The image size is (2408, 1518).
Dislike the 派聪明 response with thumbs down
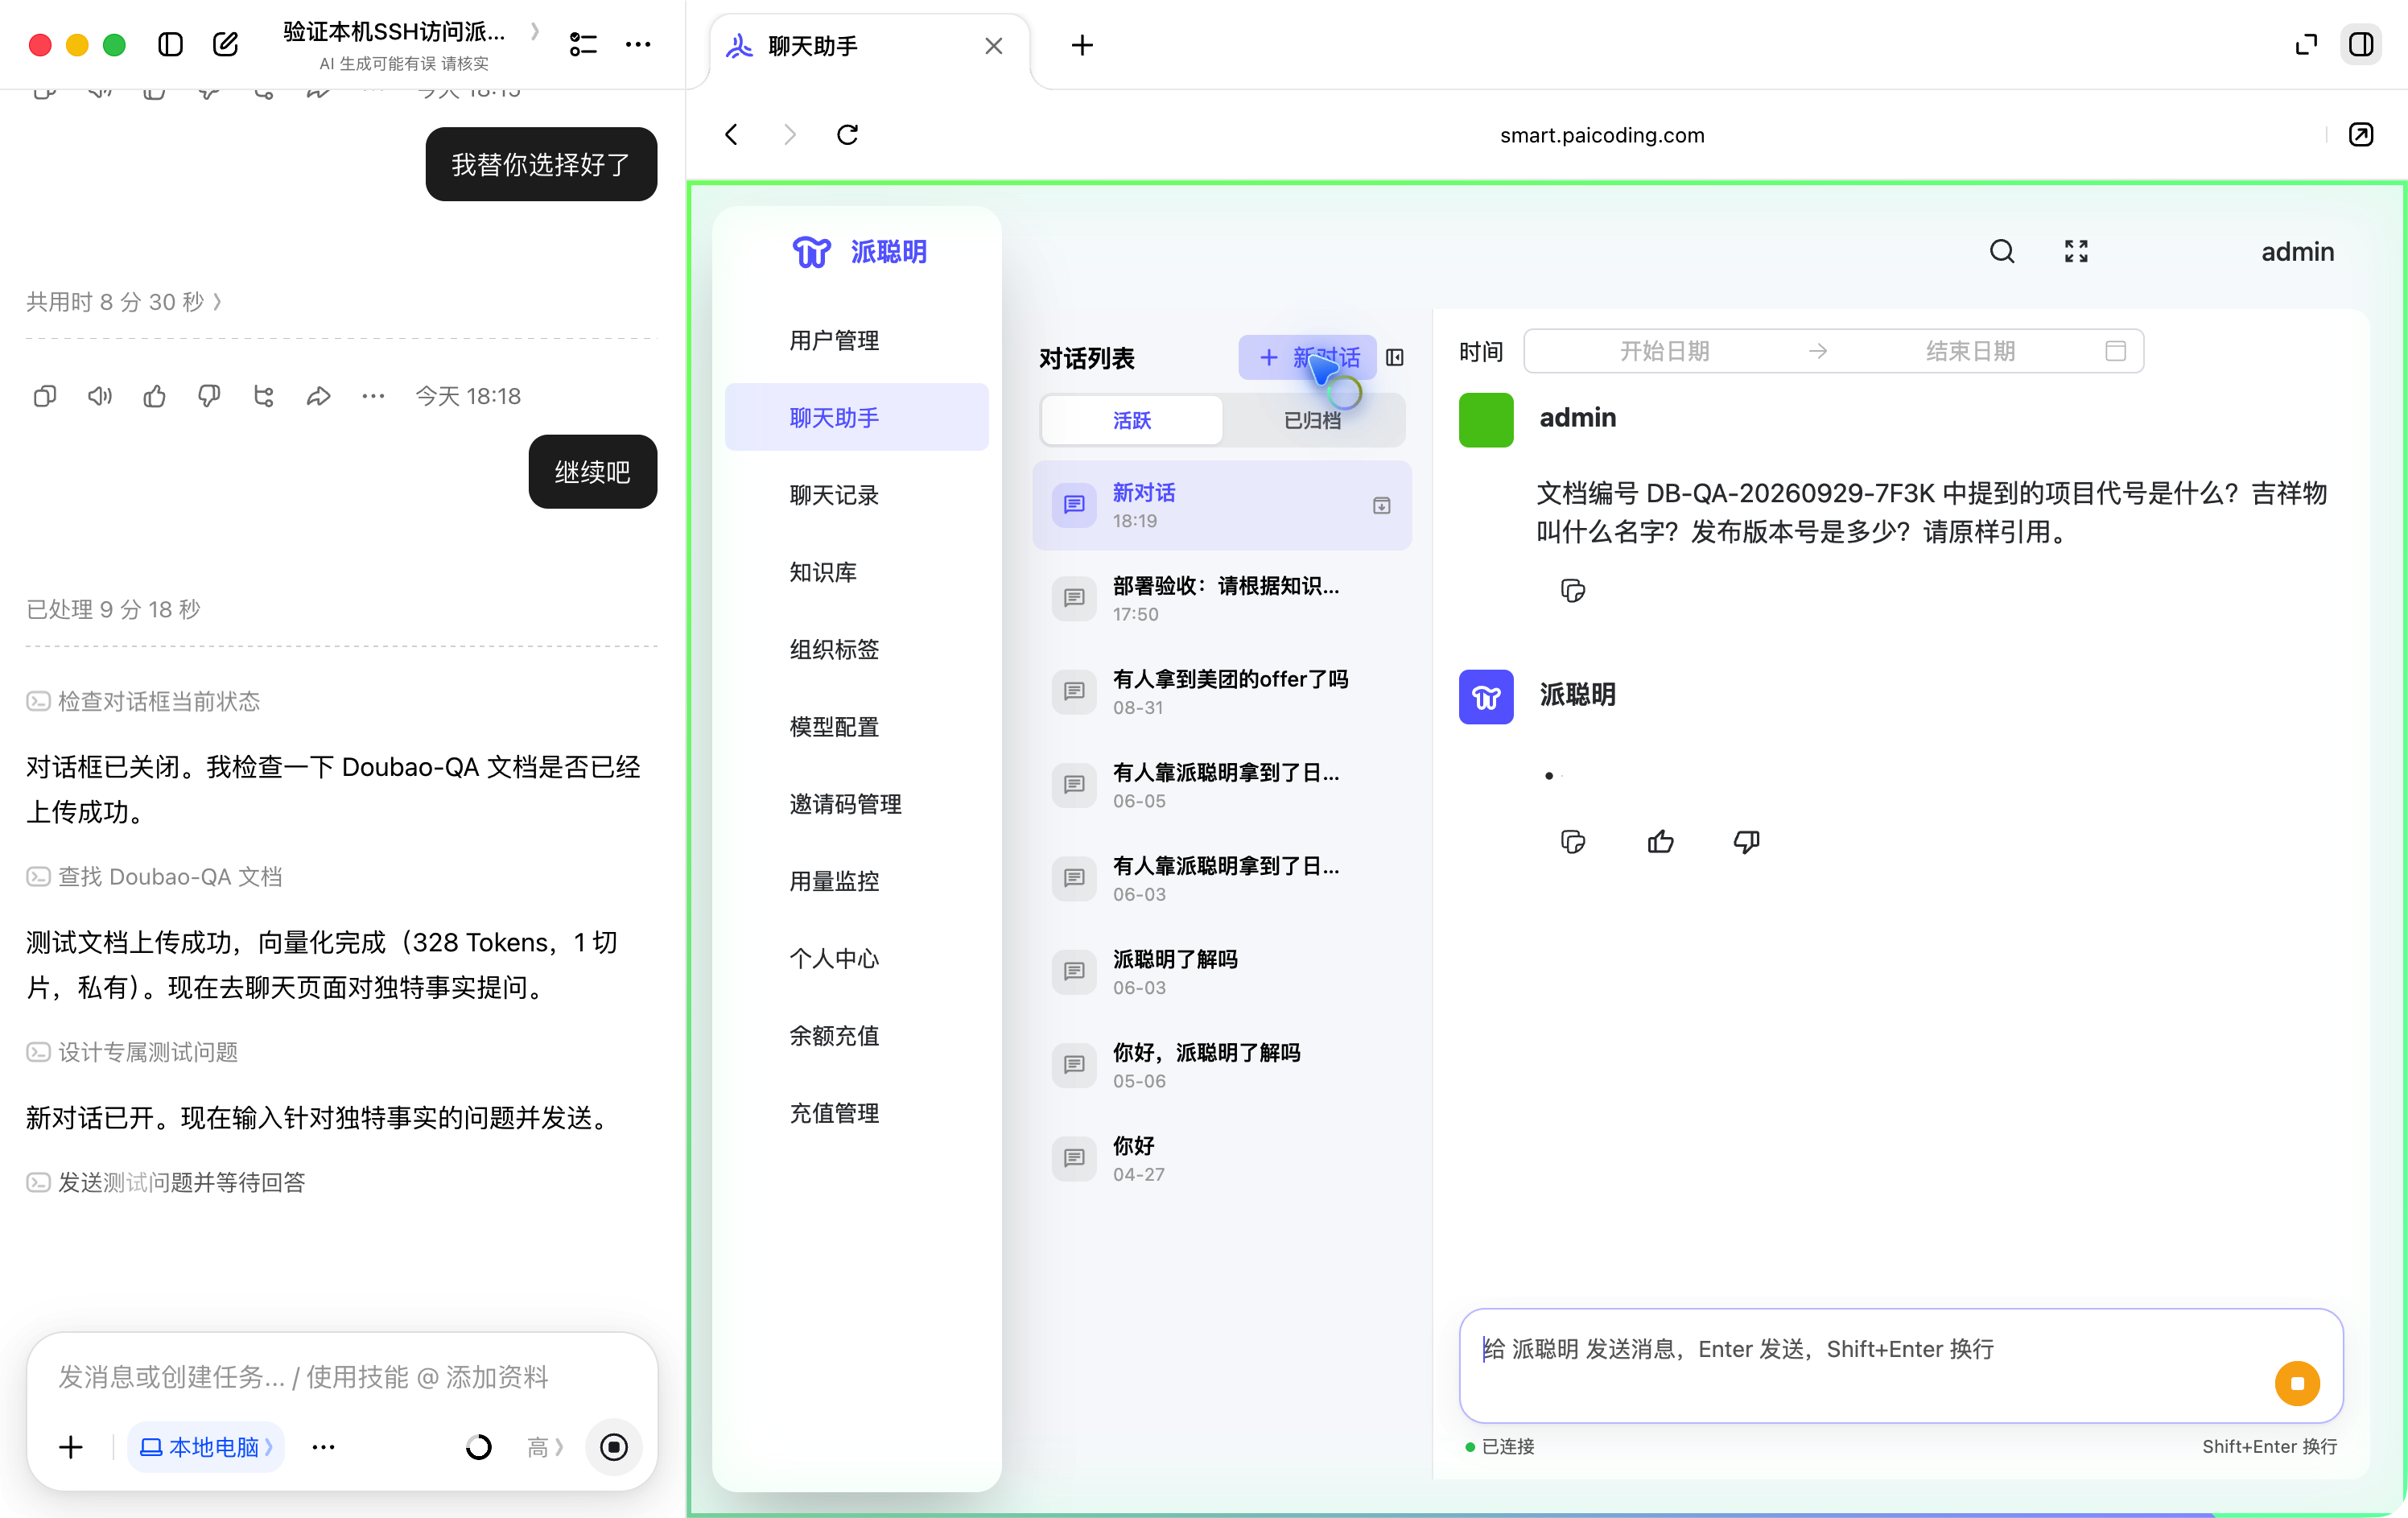click(x=1746, y=842)
